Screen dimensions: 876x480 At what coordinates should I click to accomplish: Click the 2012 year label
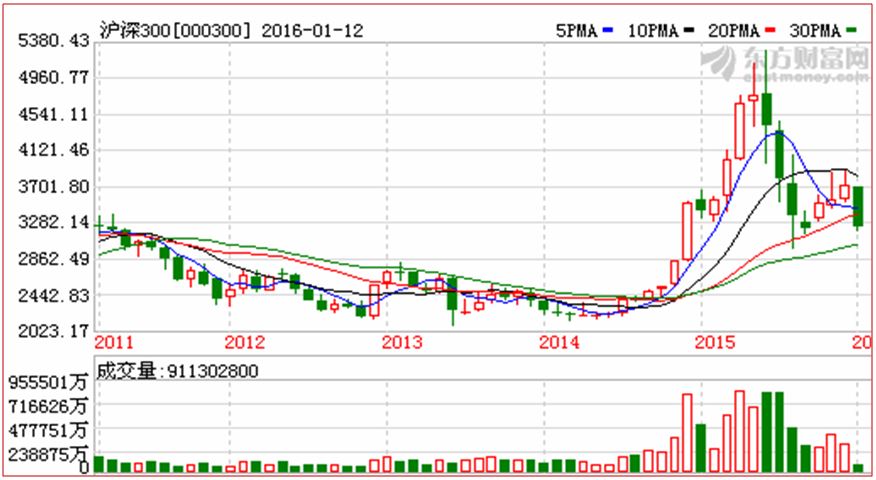click(245, 342)
